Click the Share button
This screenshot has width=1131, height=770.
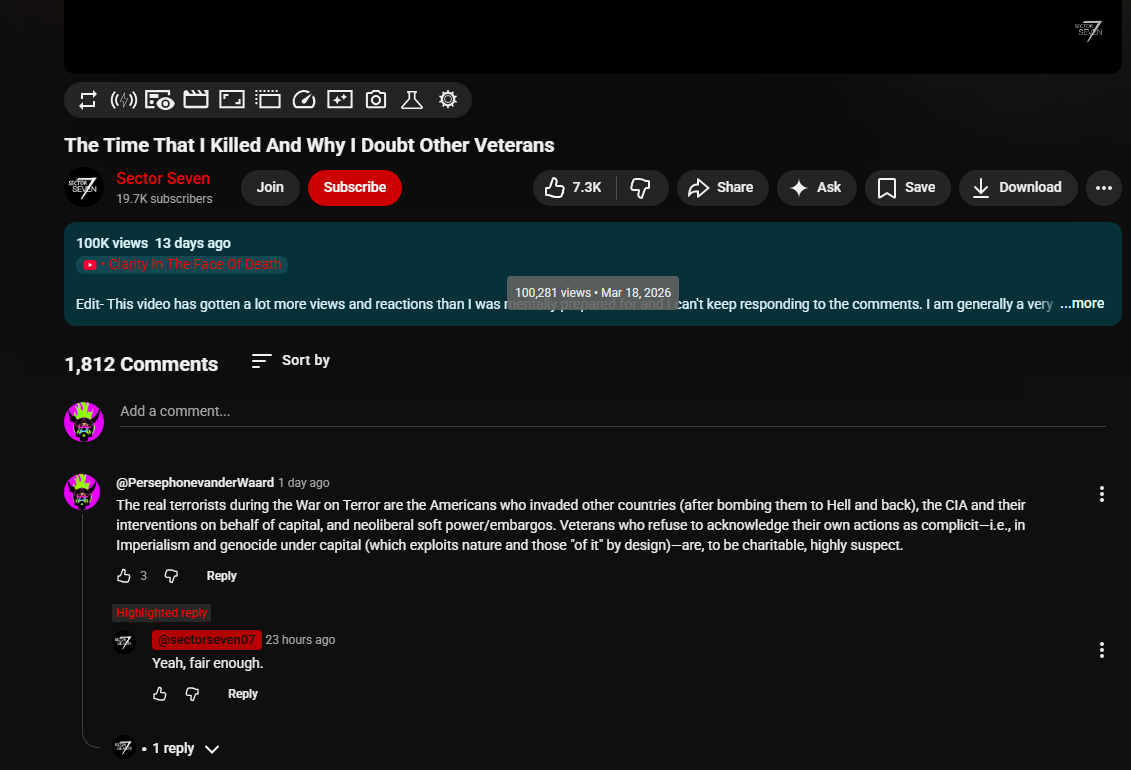(722, 187)
